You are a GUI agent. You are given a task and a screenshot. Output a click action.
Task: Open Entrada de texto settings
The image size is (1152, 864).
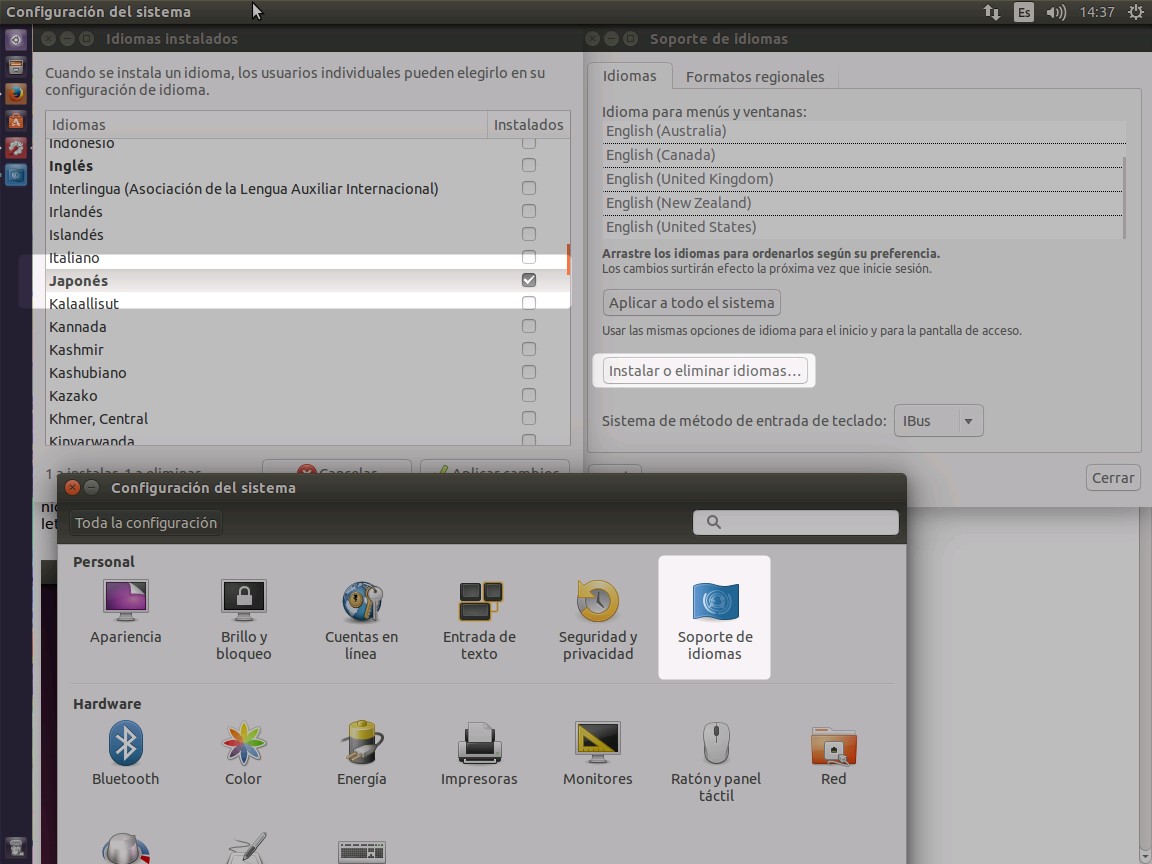[479, 619]
